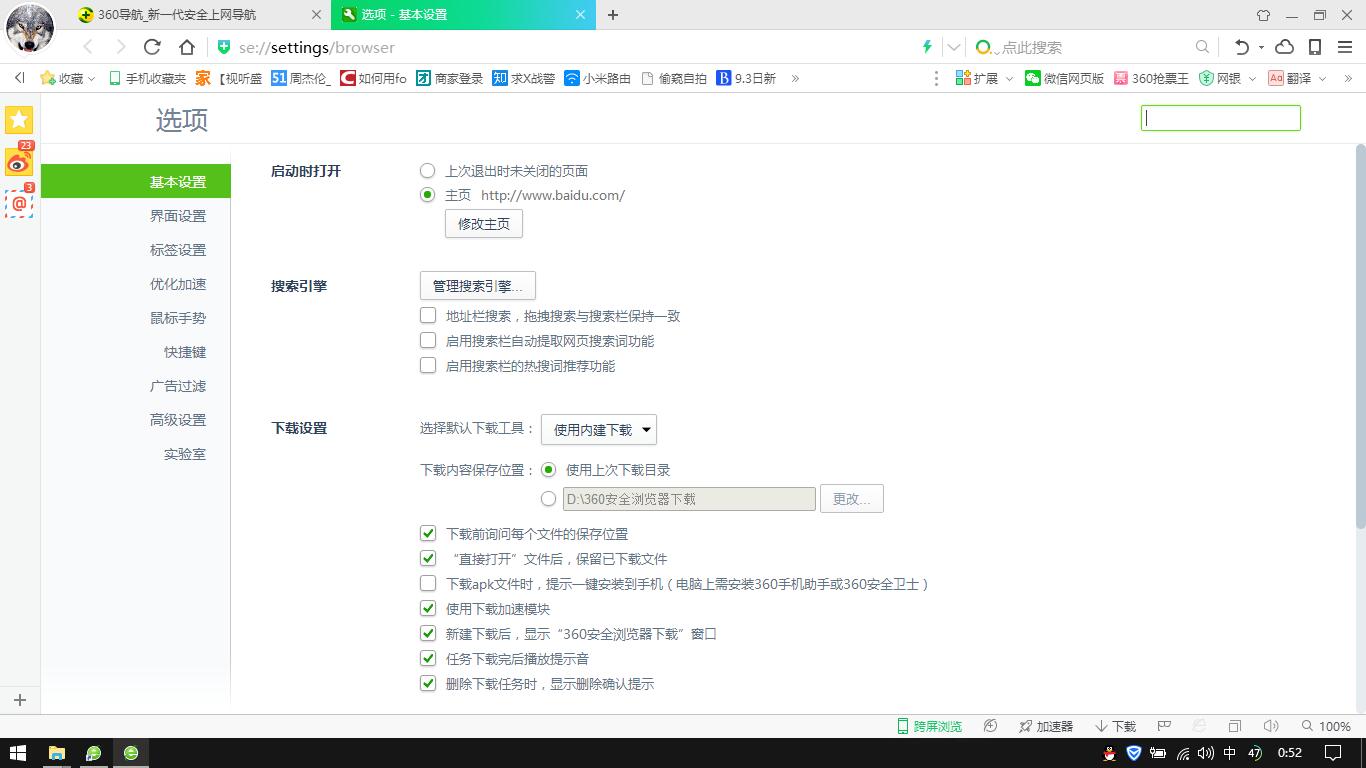
Task: Click the 管理搜索引擎 button
Action: click(478, 286)
